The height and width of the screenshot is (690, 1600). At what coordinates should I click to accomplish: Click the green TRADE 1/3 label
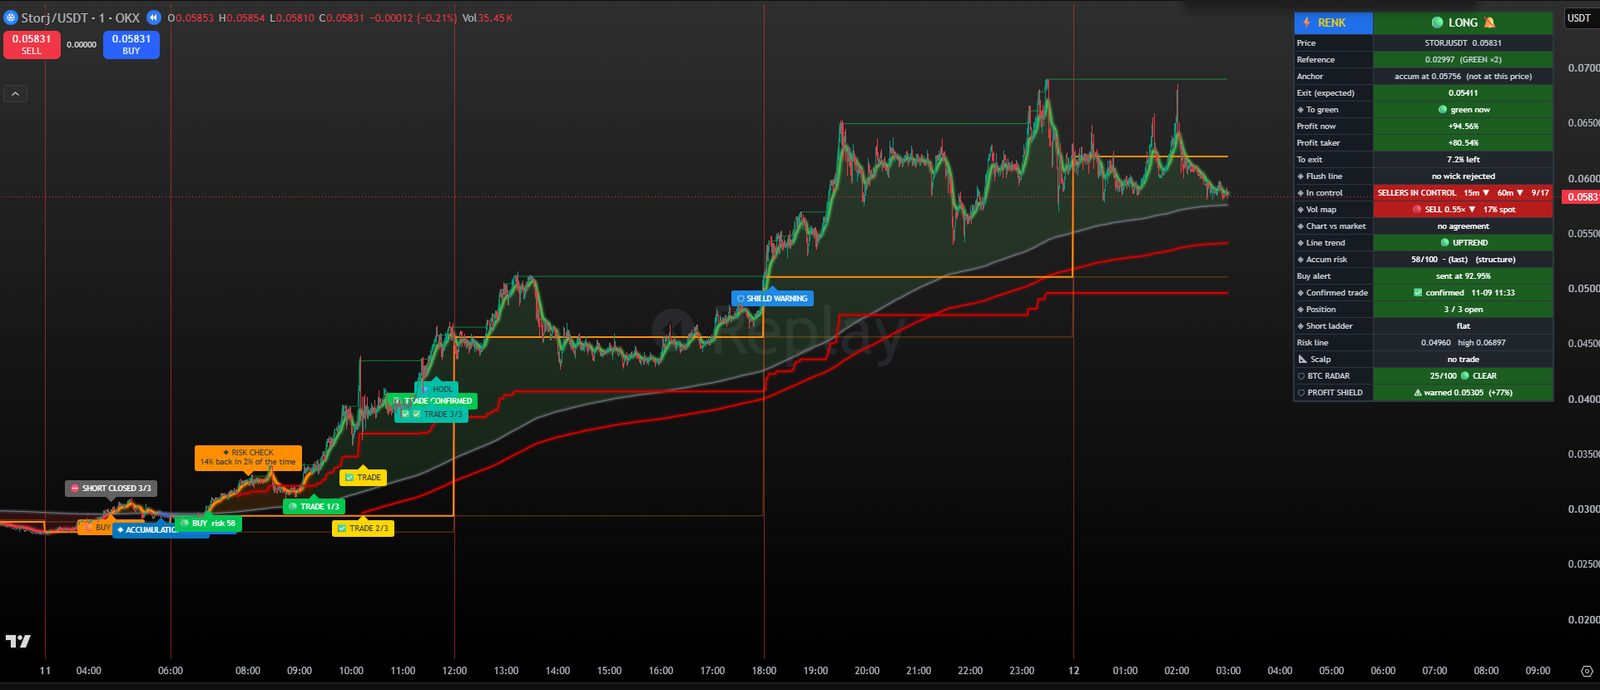pyautogui.click(x=314, y=506)
